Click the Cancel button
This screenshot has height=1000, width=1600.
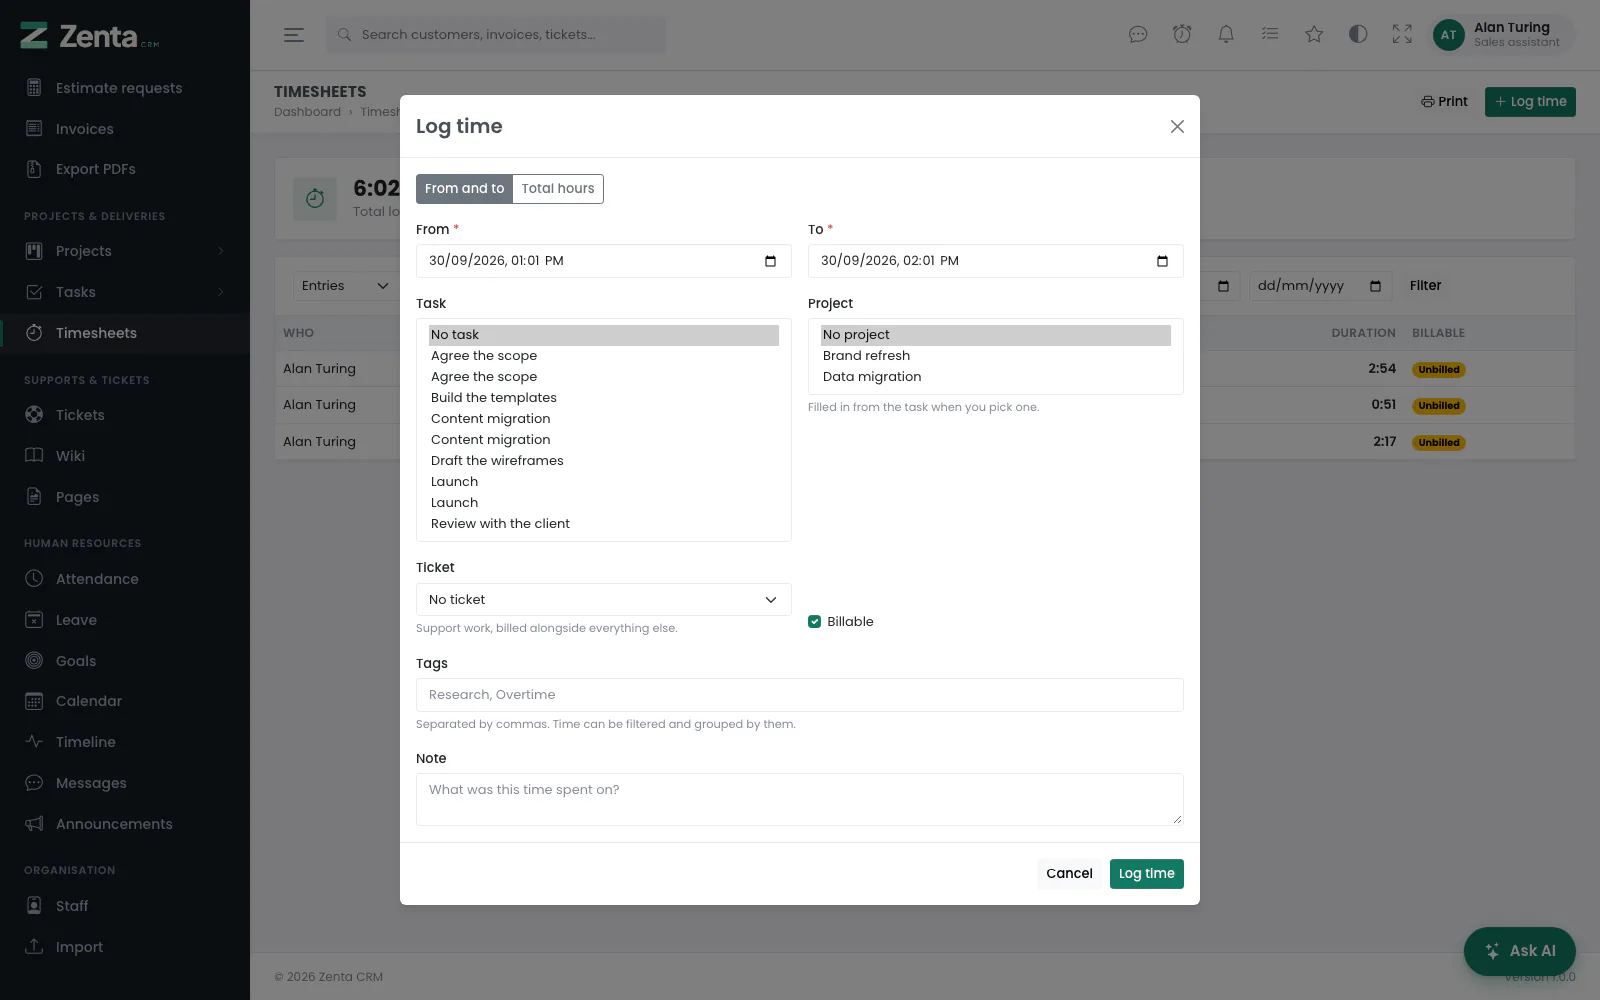point(1069,874)
